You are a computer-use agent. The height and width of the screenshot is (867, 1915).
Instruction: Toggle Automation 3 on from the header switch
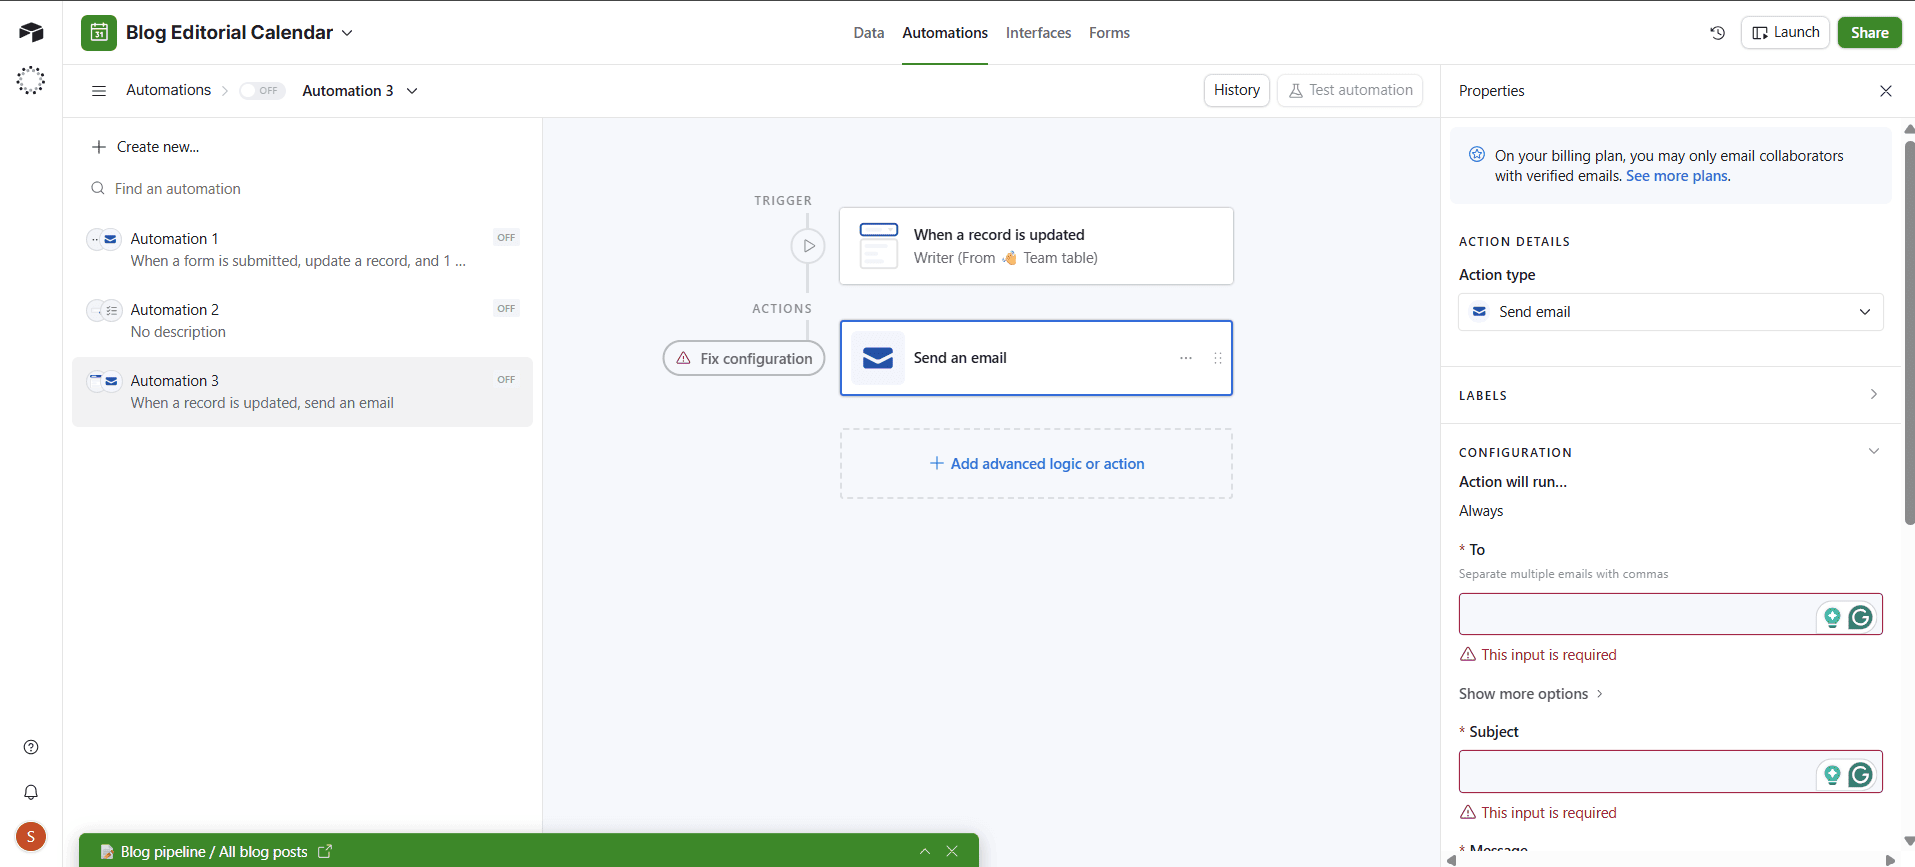pyautogui.click(x=262, y=91)
